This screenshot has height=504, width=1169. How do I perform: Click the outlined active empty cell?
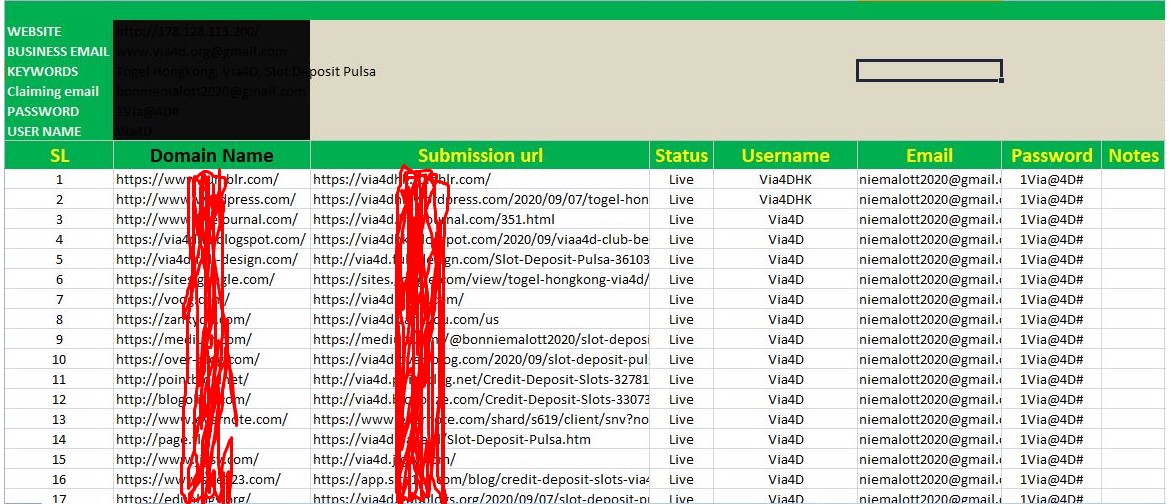(x=929, y=71)
